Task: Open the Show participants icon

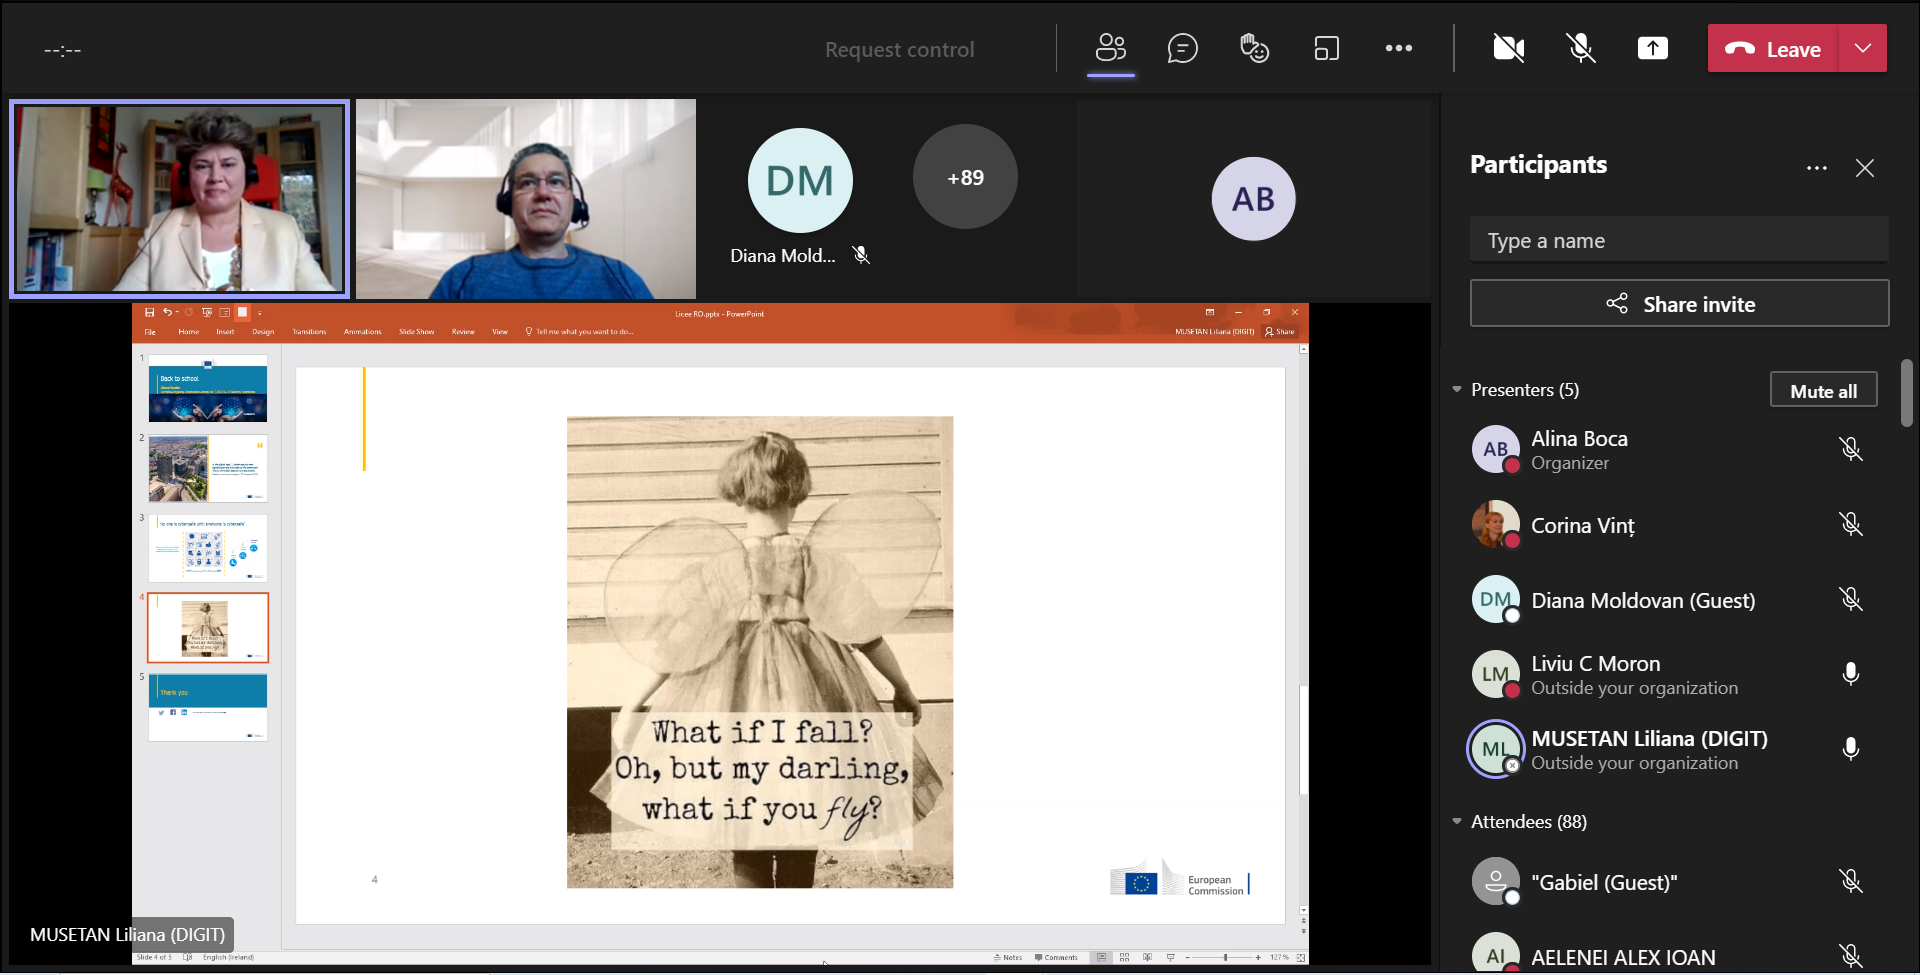Action: click(x=1111, y=48)
